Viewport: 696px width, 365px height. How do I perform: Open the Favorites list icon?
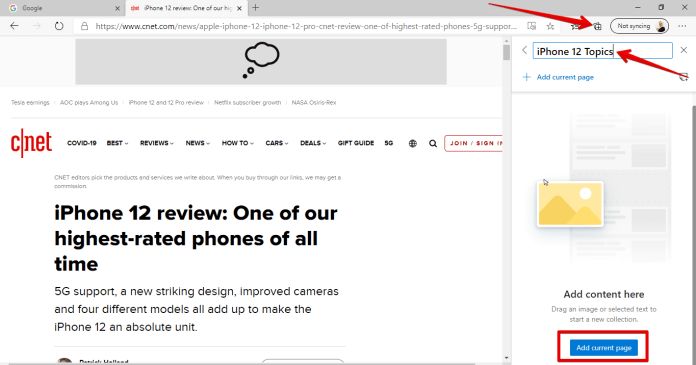[x=575, y=27]
